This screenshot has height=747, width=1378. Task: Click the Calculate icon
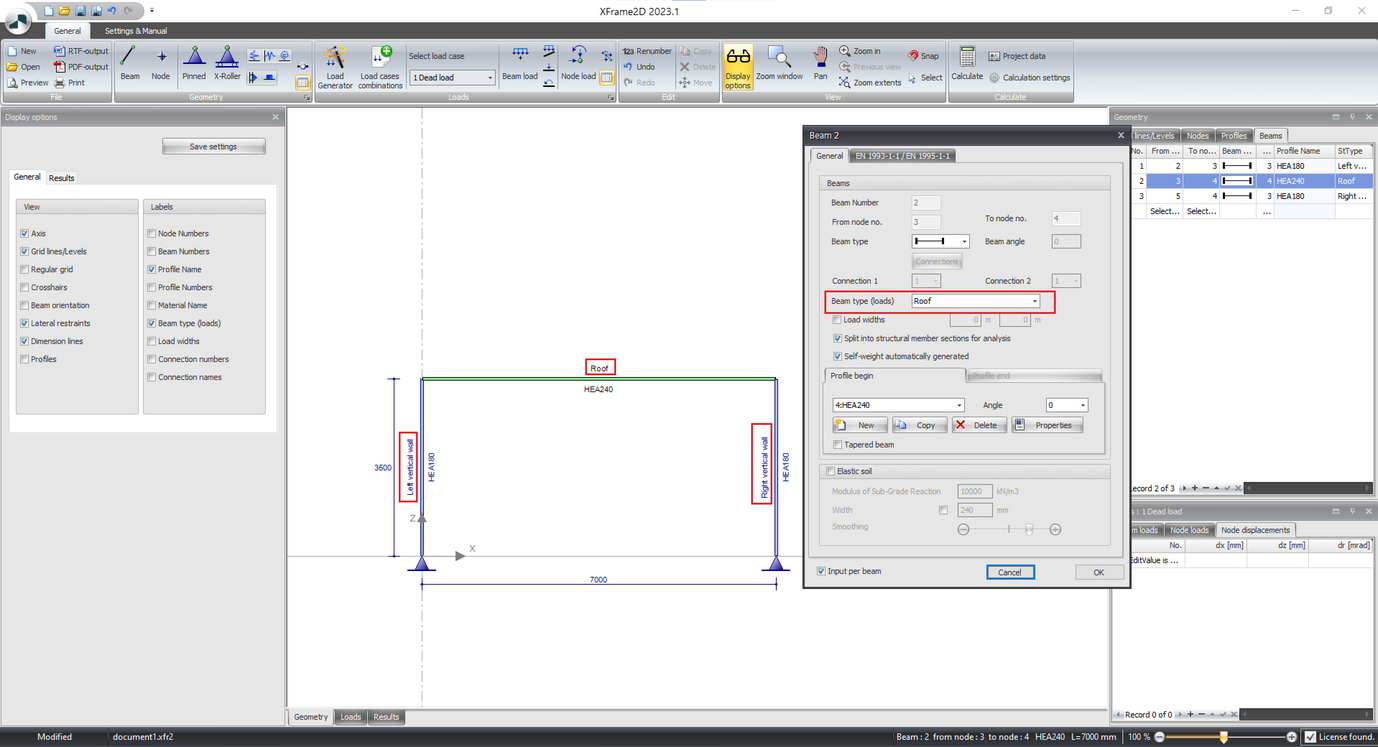966,63
